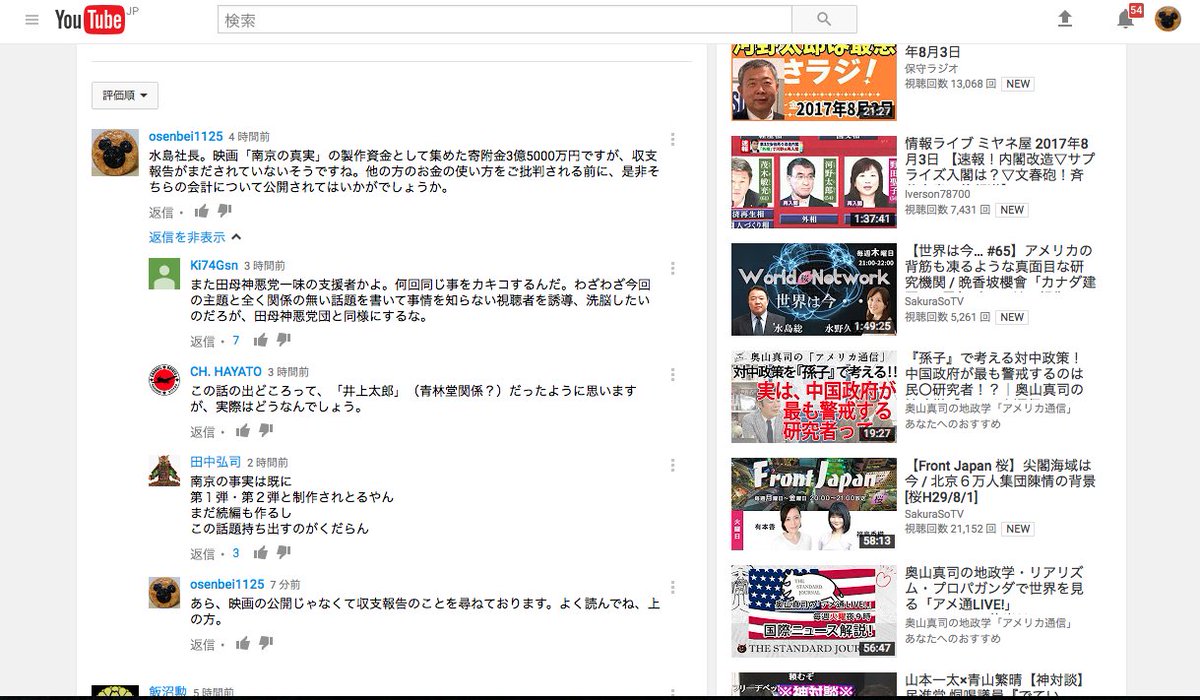1200x700 pixels.
Task: Reply to CH. HAYATO comment
Action: click(203, 432)
